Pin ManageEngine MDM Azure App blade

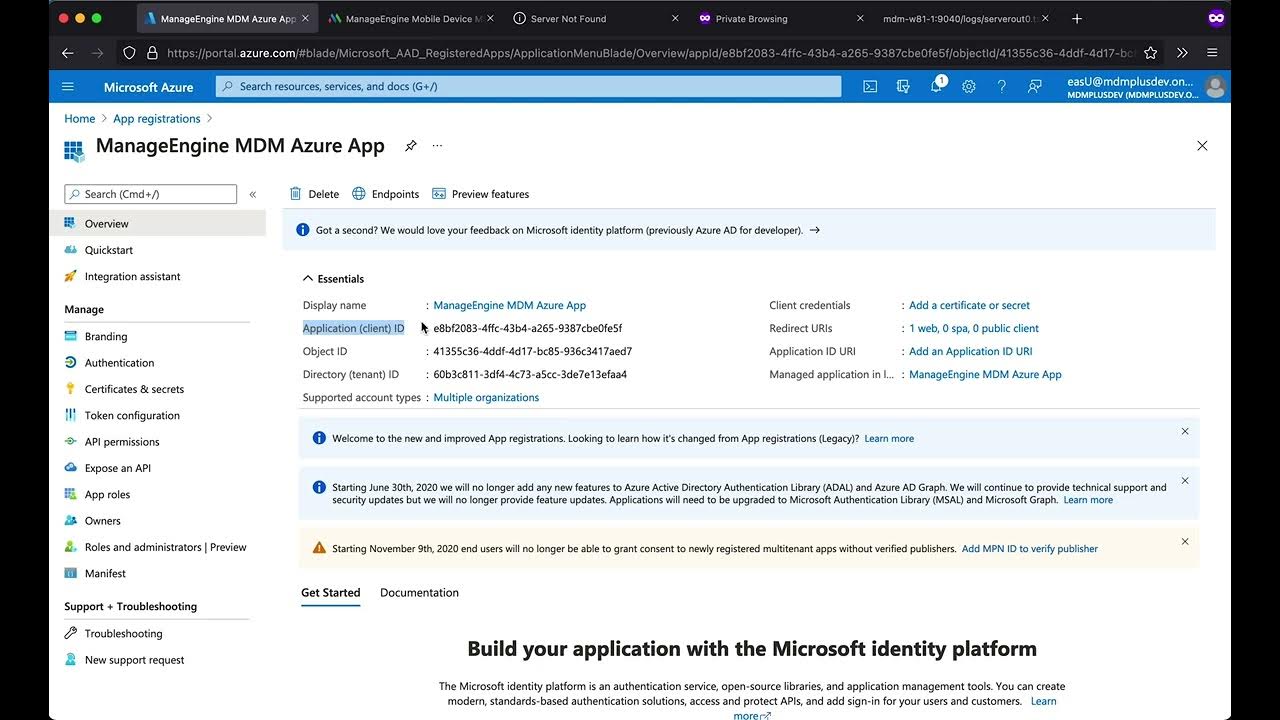click(x=410, y=146)
